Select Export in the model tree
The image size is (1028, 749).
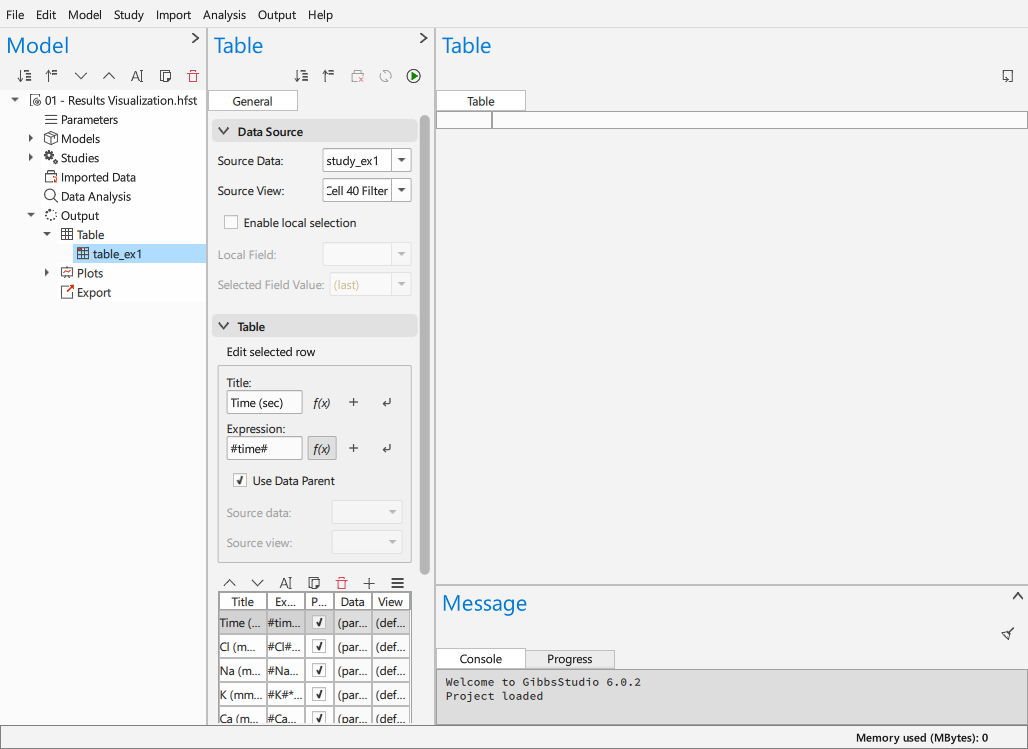pos(94,293)
